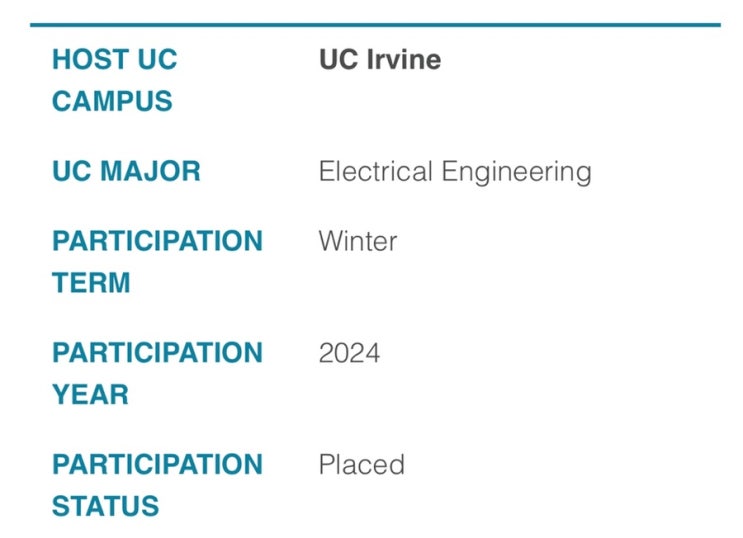Click the word "TERM" in the label
743x538 pixels.
91,283
